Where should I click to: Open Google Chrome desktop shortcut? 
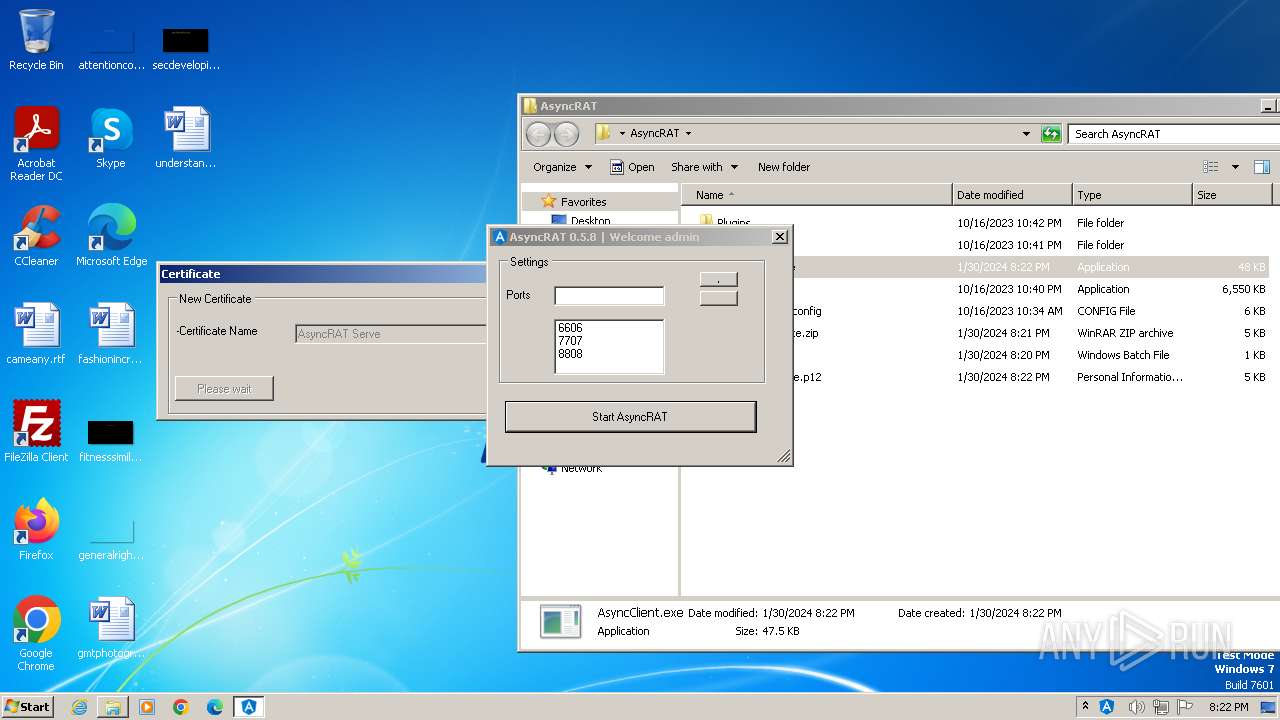click(36, 634)
